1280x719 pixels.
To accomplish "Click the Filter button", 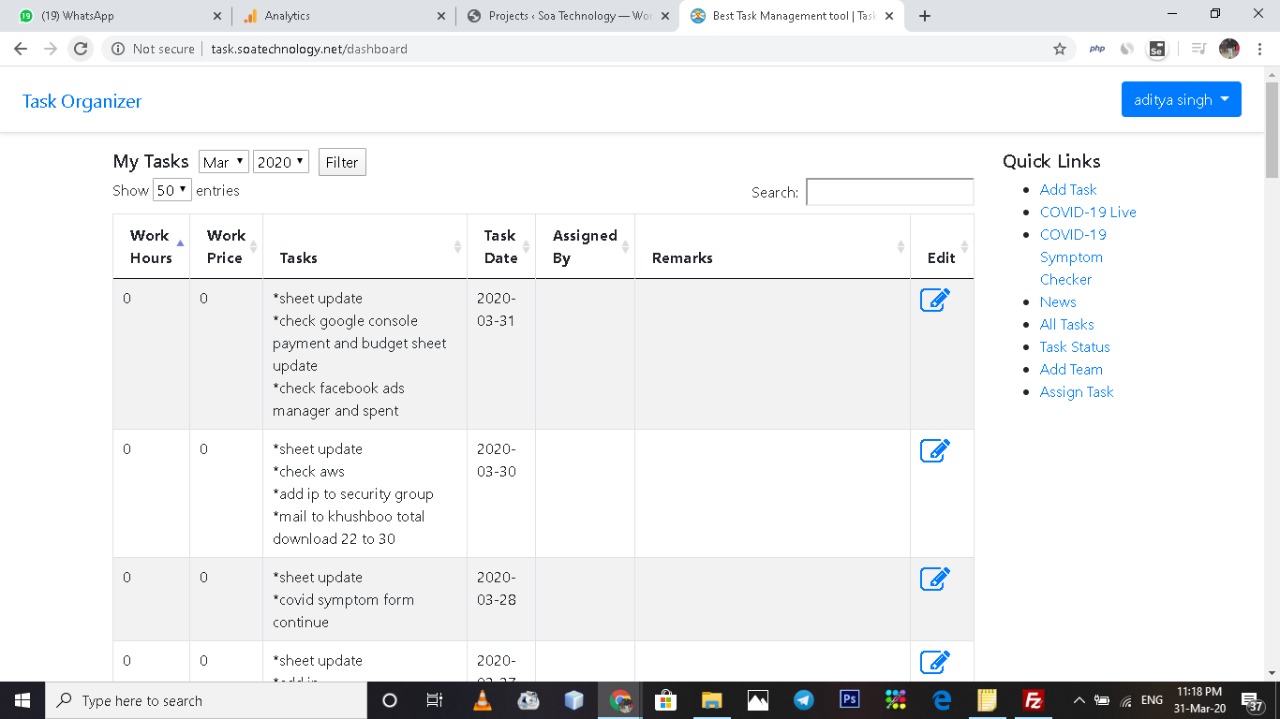I will click(342, 161).
